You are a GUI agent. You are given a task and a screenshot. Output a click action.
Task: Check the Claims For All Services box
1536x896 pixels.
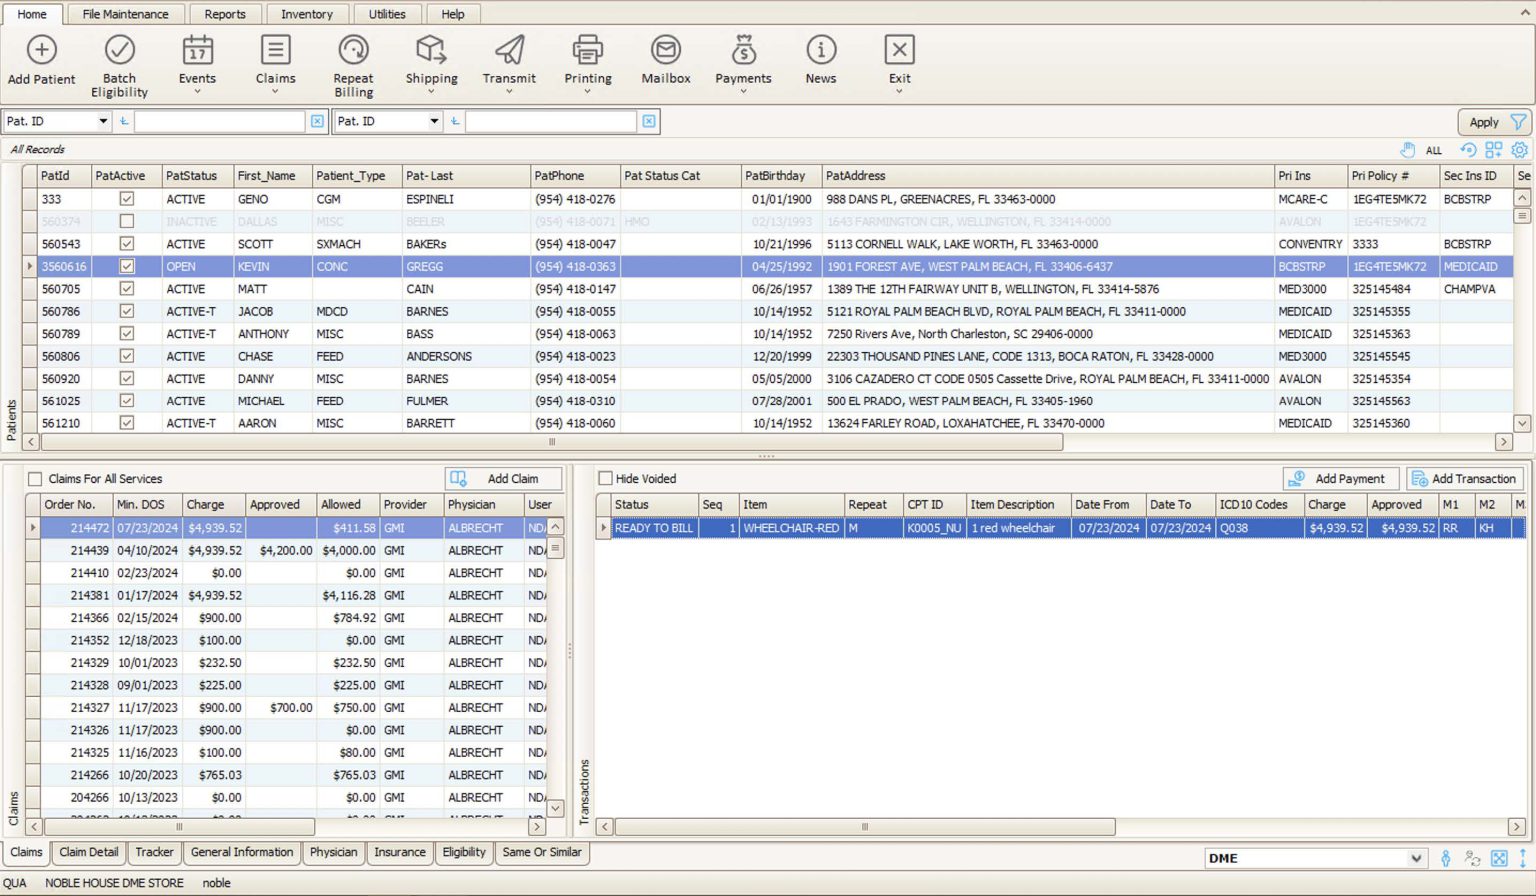coord(36,478)
